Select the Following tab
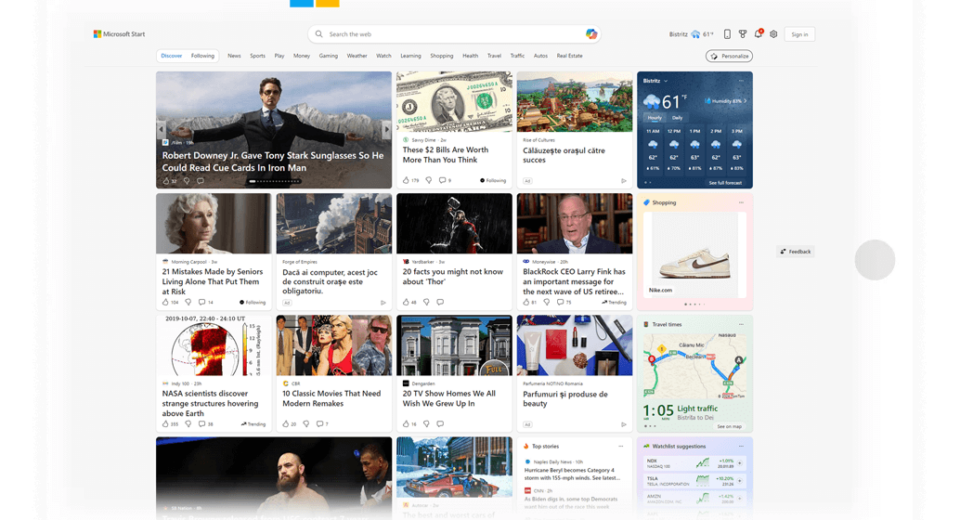 tap(203, 56)
